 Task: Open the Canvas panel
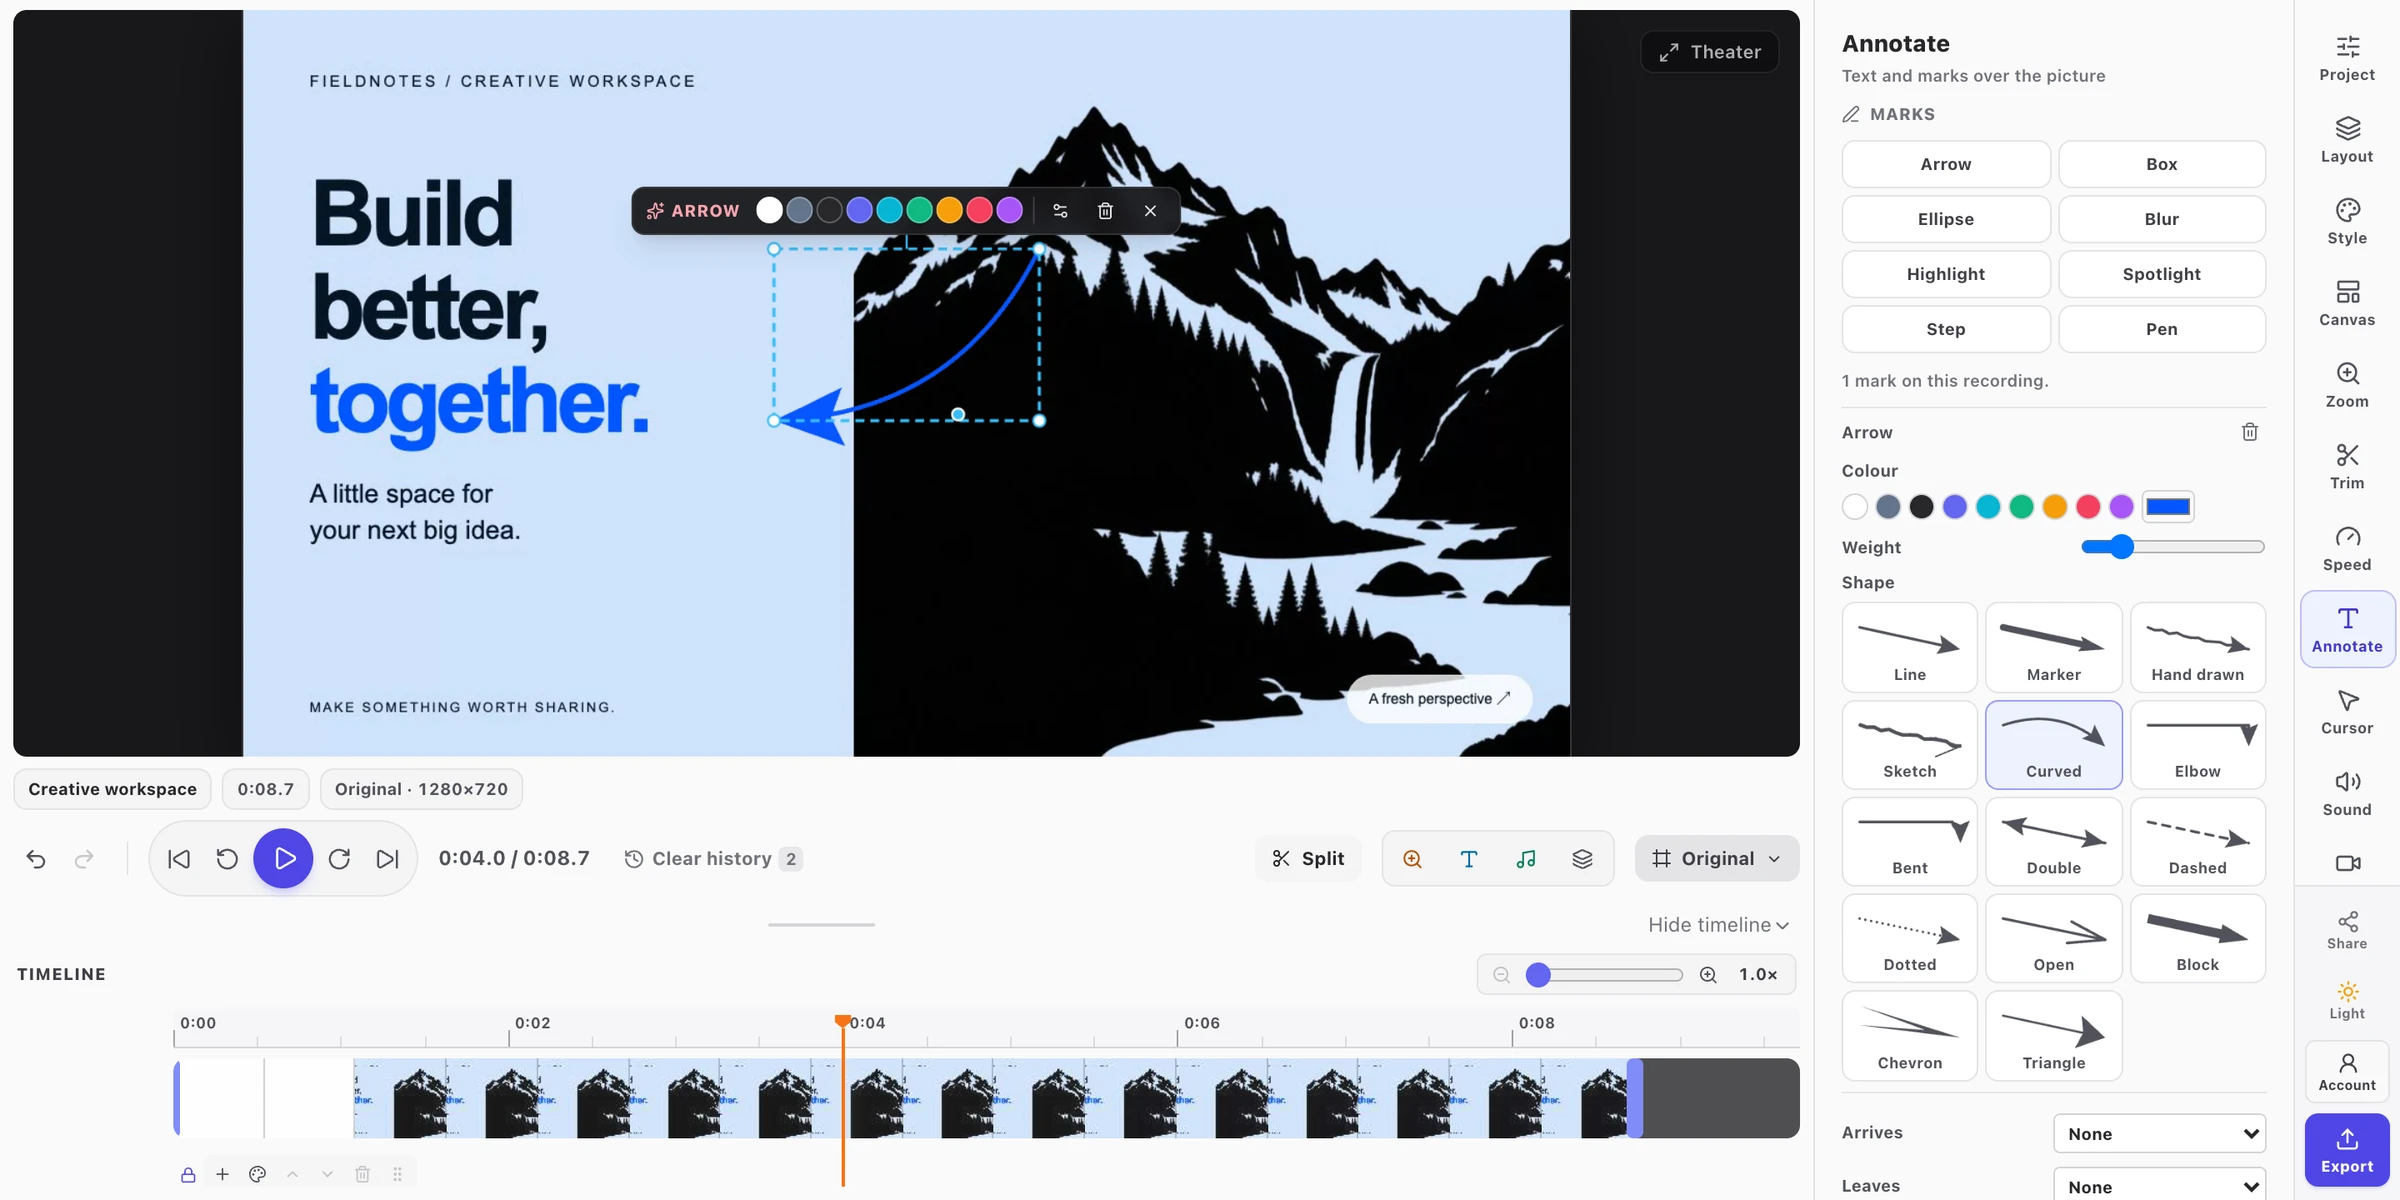point(2347,304)
